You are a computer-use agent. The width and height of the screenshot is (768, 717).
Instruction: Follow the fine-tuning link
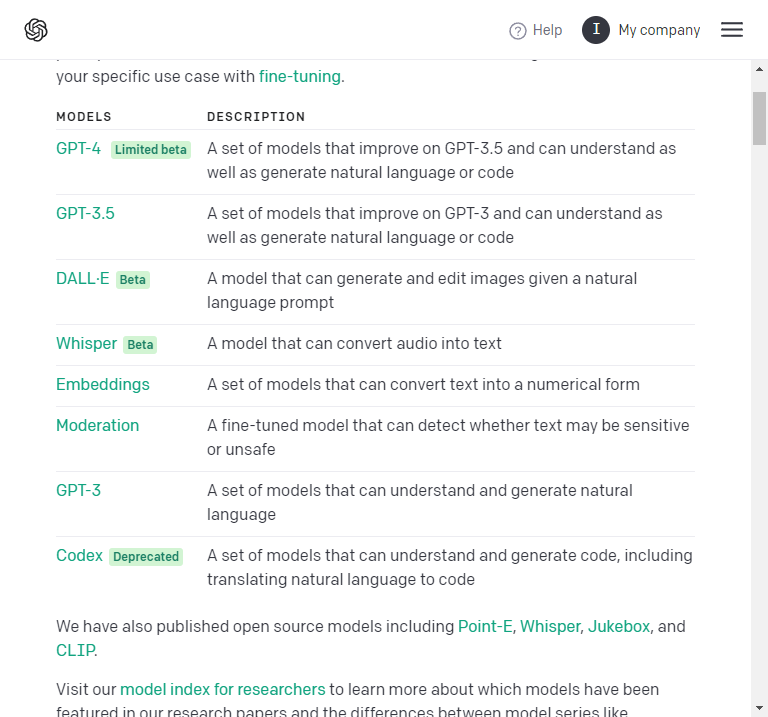[x=300, y=76]
